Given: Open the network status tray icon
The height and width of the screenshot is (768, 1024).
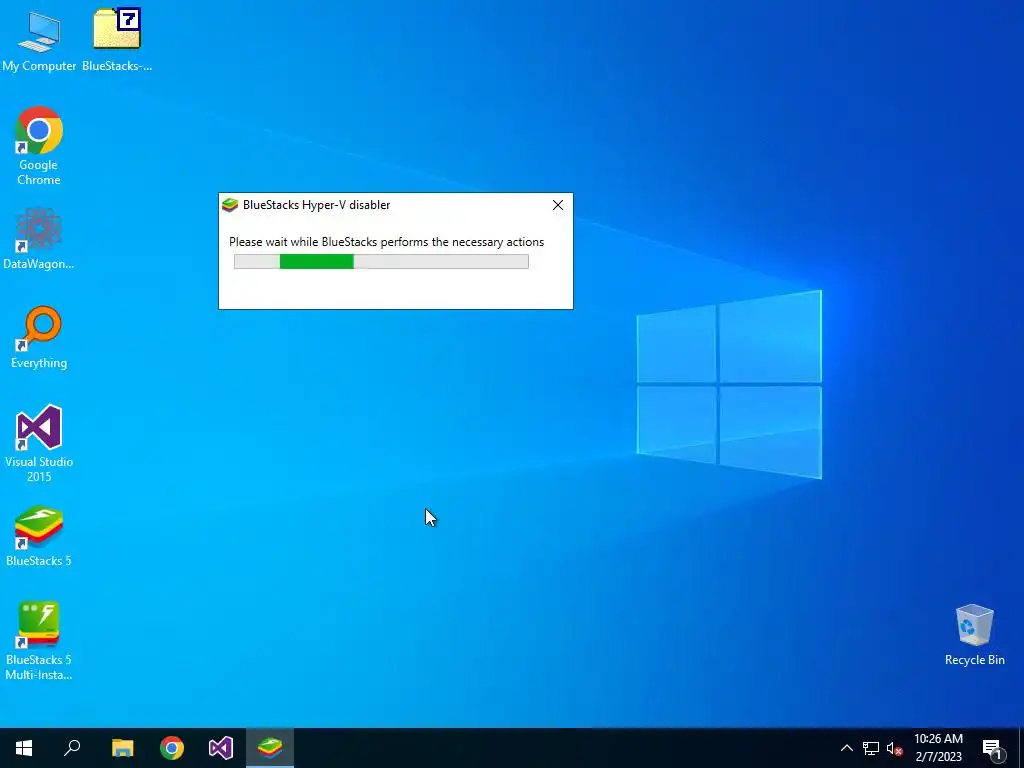Looking at the screenshot, I should pos(871,748).
